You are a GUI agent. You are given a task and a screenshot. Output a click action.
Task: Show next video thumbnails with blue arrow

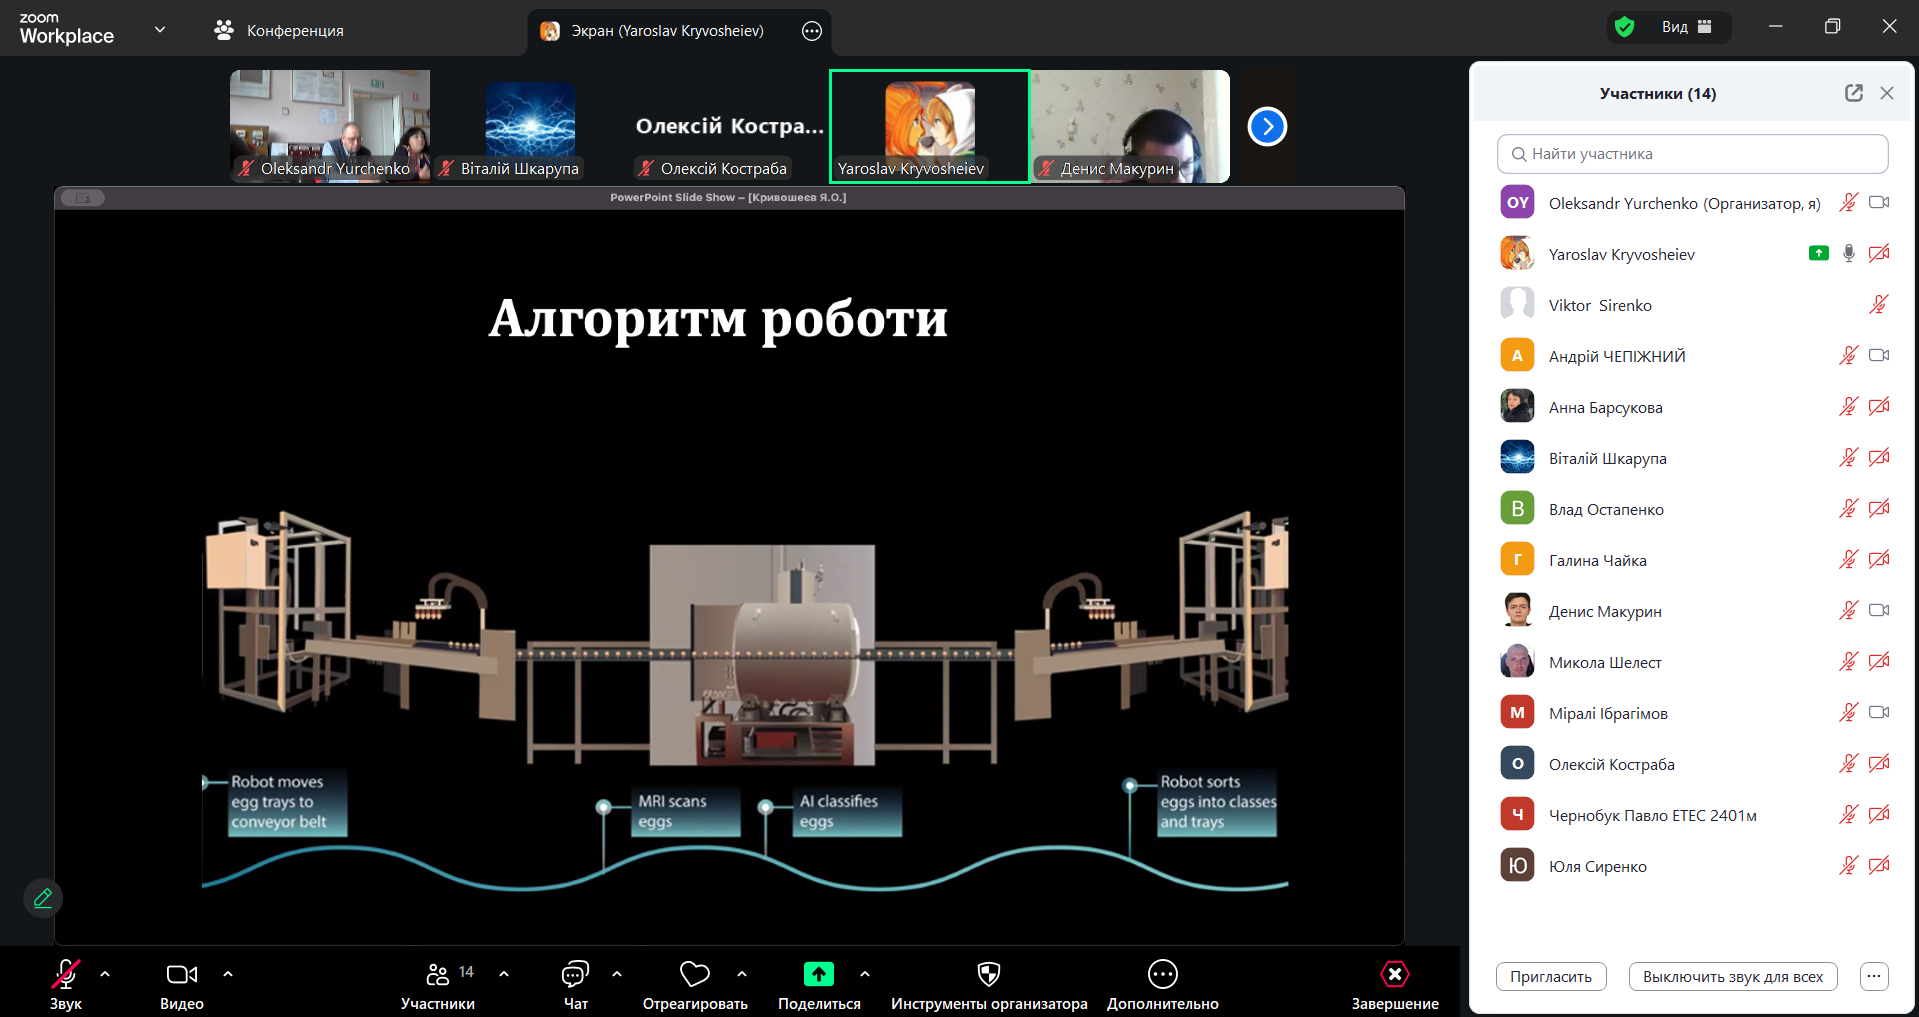click(x=1267, y=127)
